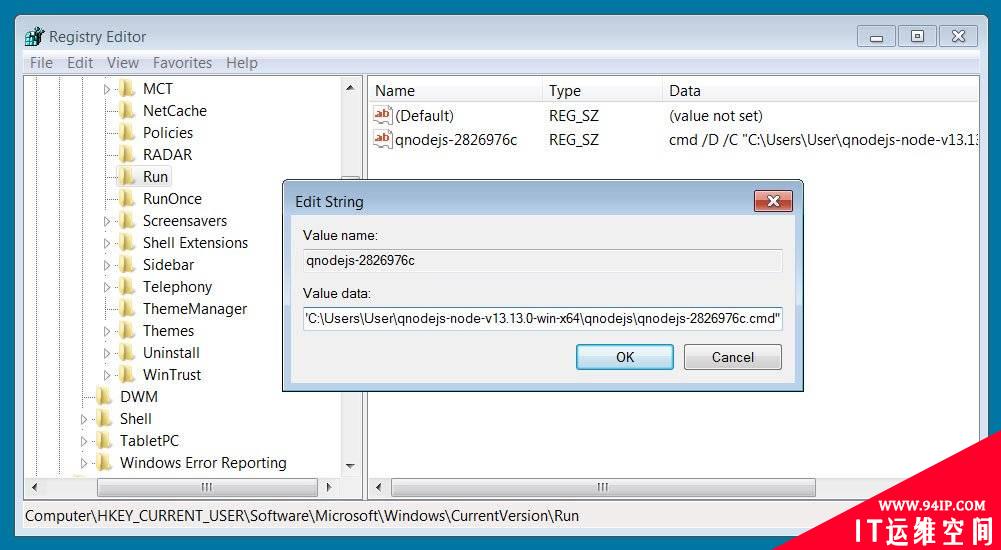Expand the Themes tree node
Viewport: 1001px width, 550px height.
tap(107, 331)
